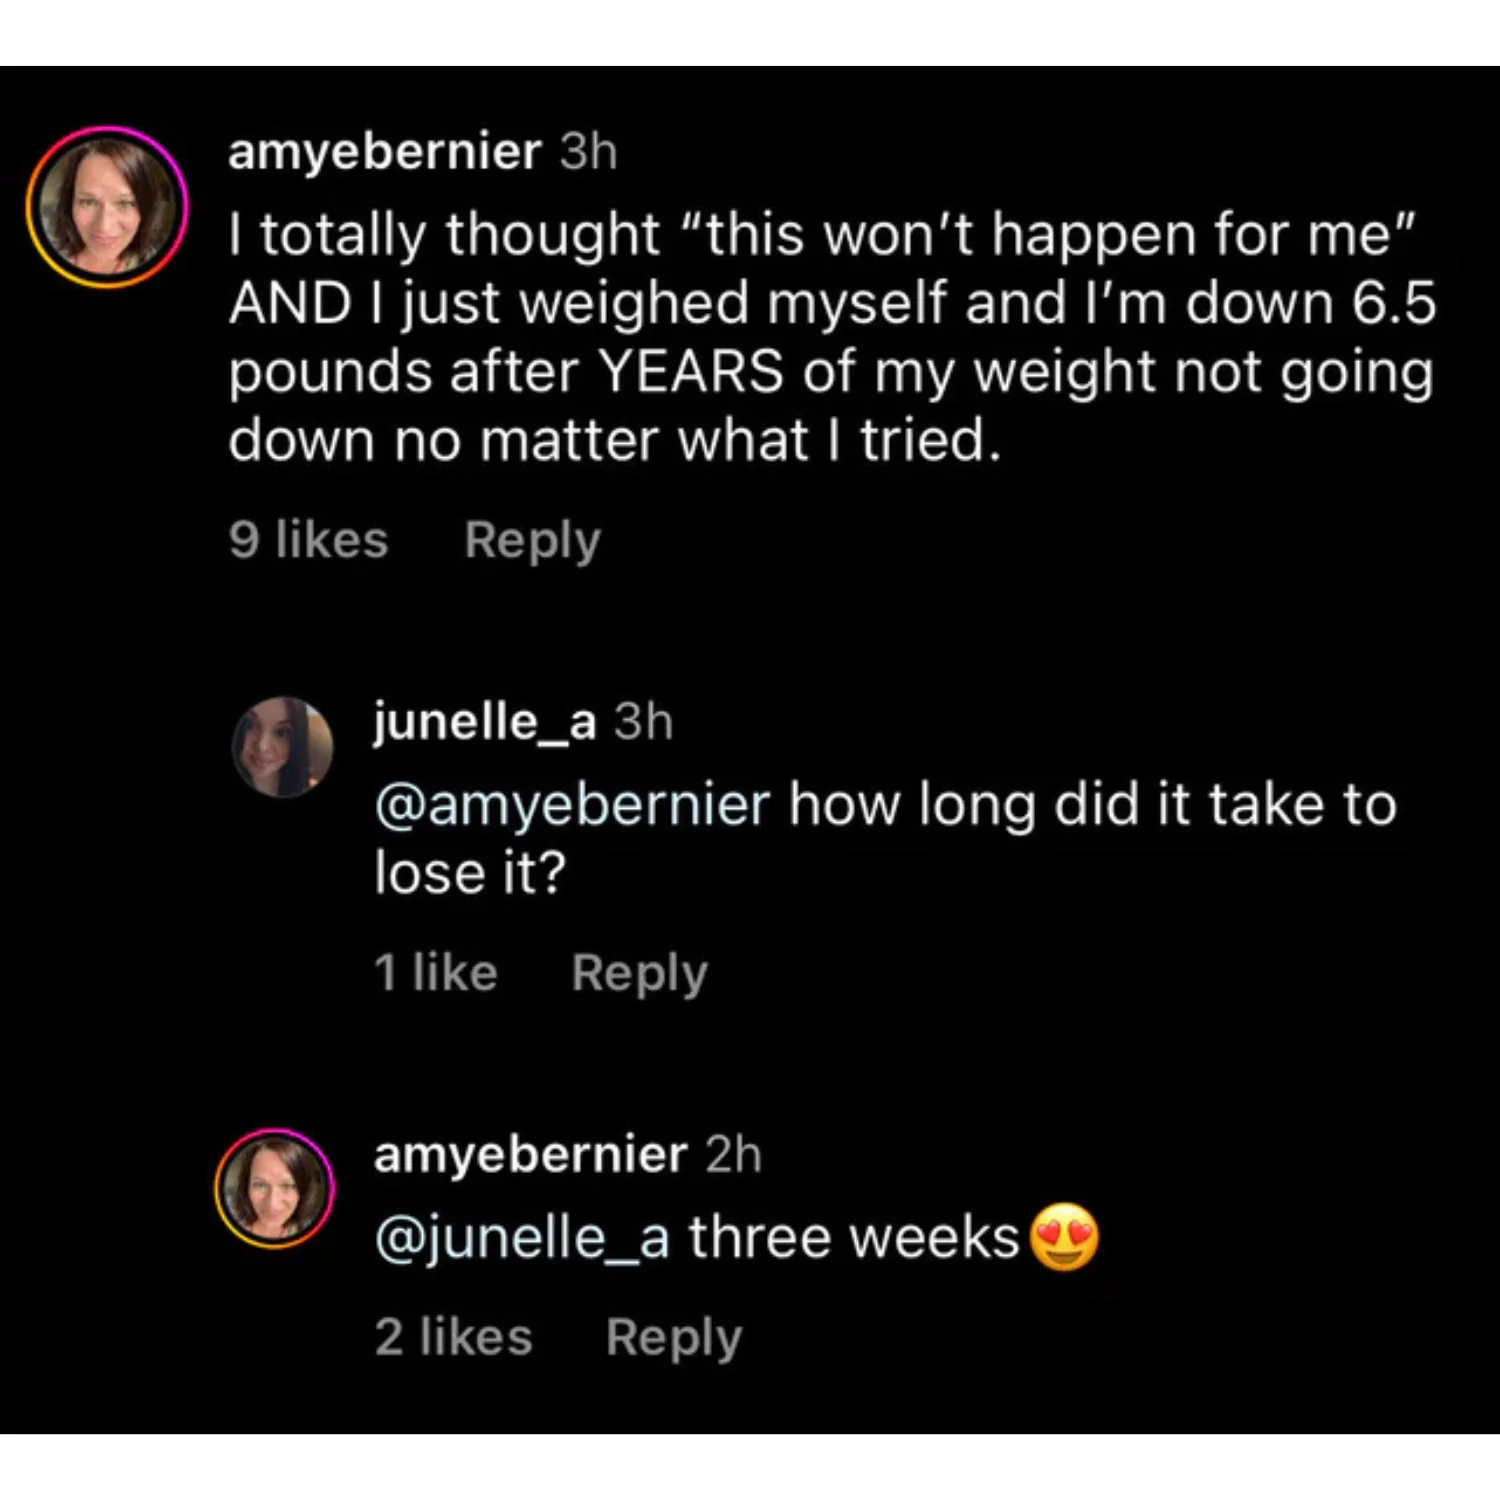
Task: Click the @junelle_a mention
Action: (521, 1238)
